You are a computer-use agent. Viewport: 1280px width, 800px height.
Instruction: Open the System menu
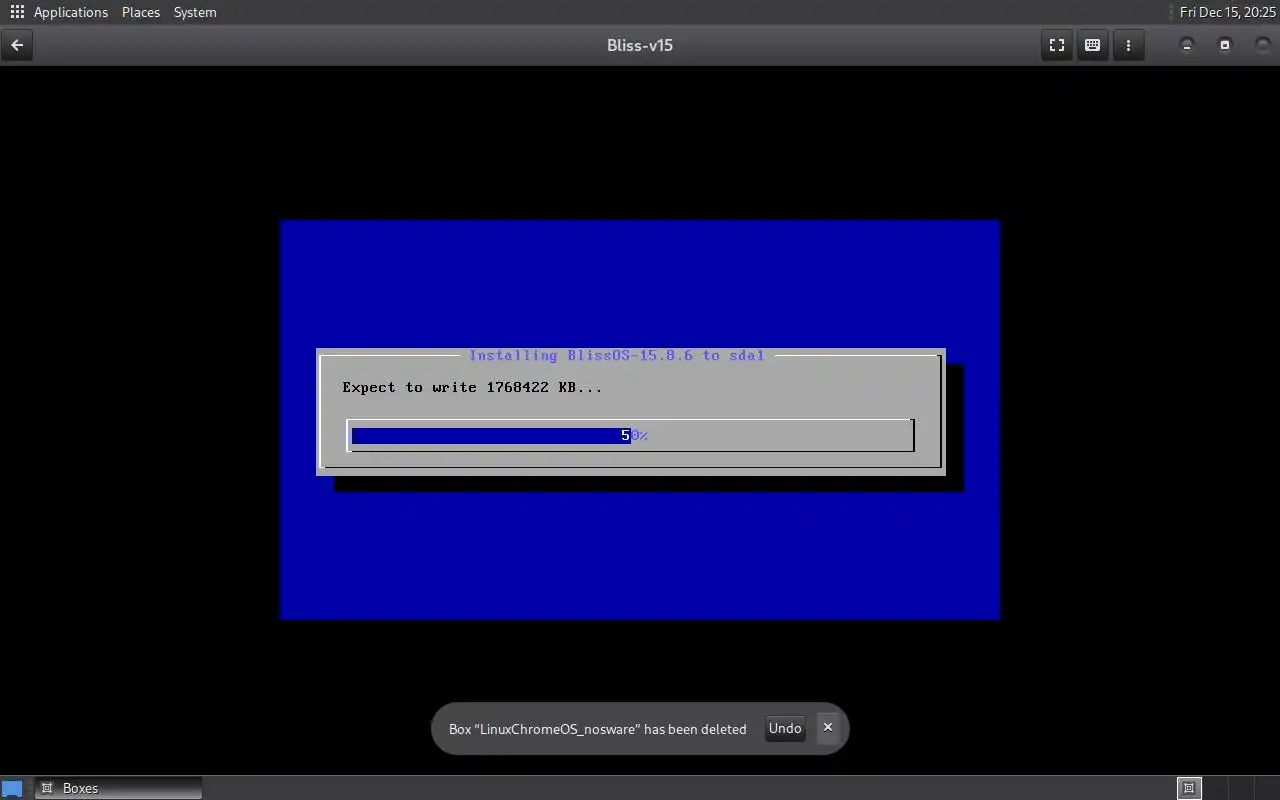pos(195,12)
